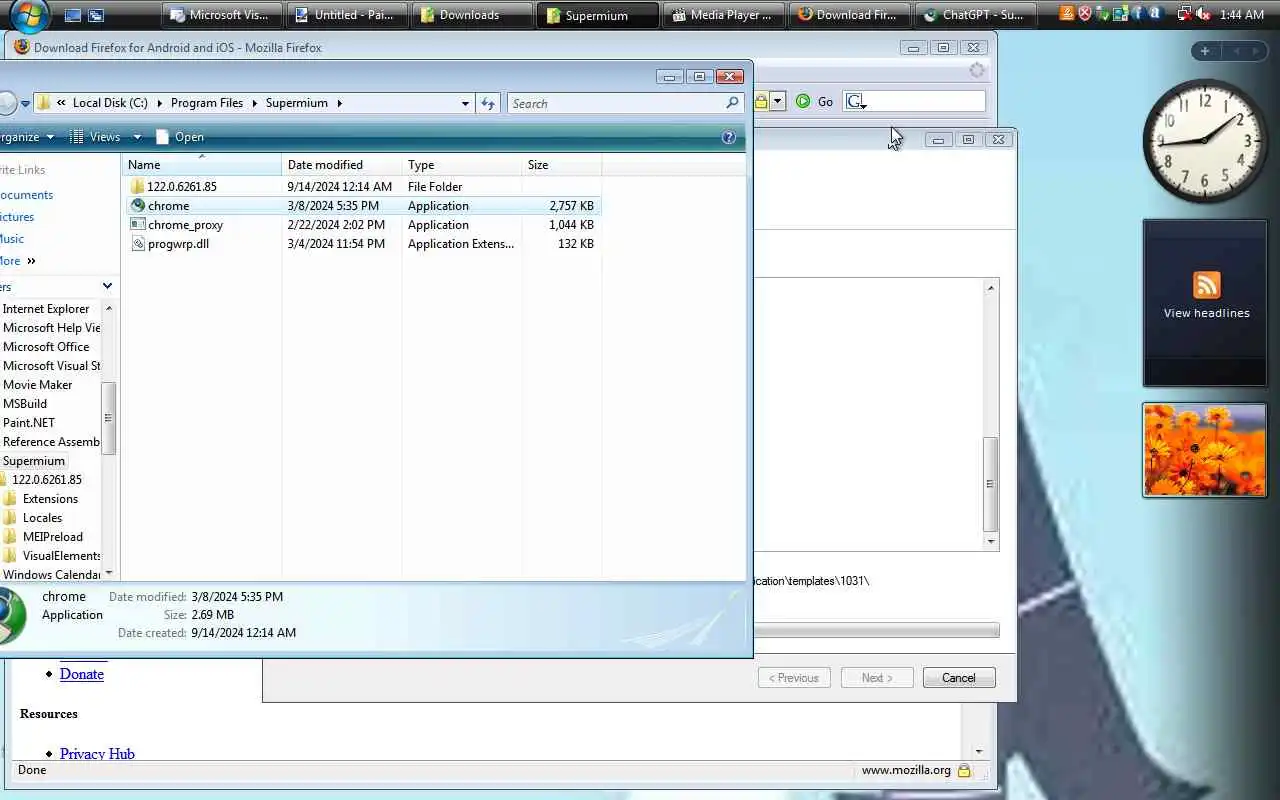This screenshot has width=1280, height=800.
Task: Click the orange flowers slideshow gadget
Action: click(1205, 450)
